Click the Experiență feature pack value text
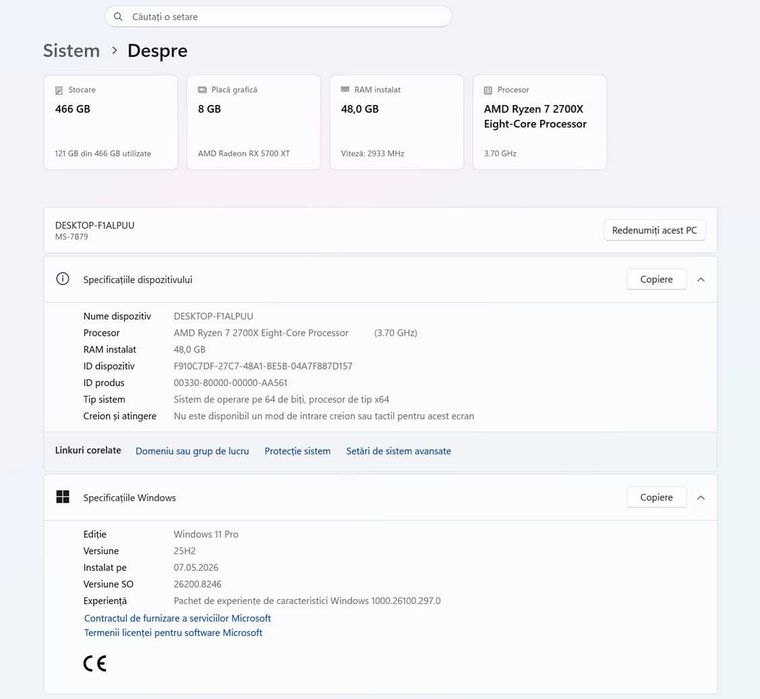This screenshot has height=699, width=760. tap(307, 601)
